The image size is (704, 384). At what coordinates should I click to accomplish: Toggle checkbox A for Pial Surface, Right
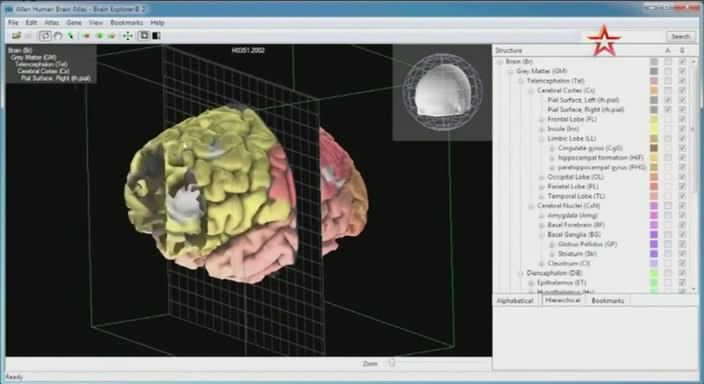pyautogui.click(x=668, y=109)
